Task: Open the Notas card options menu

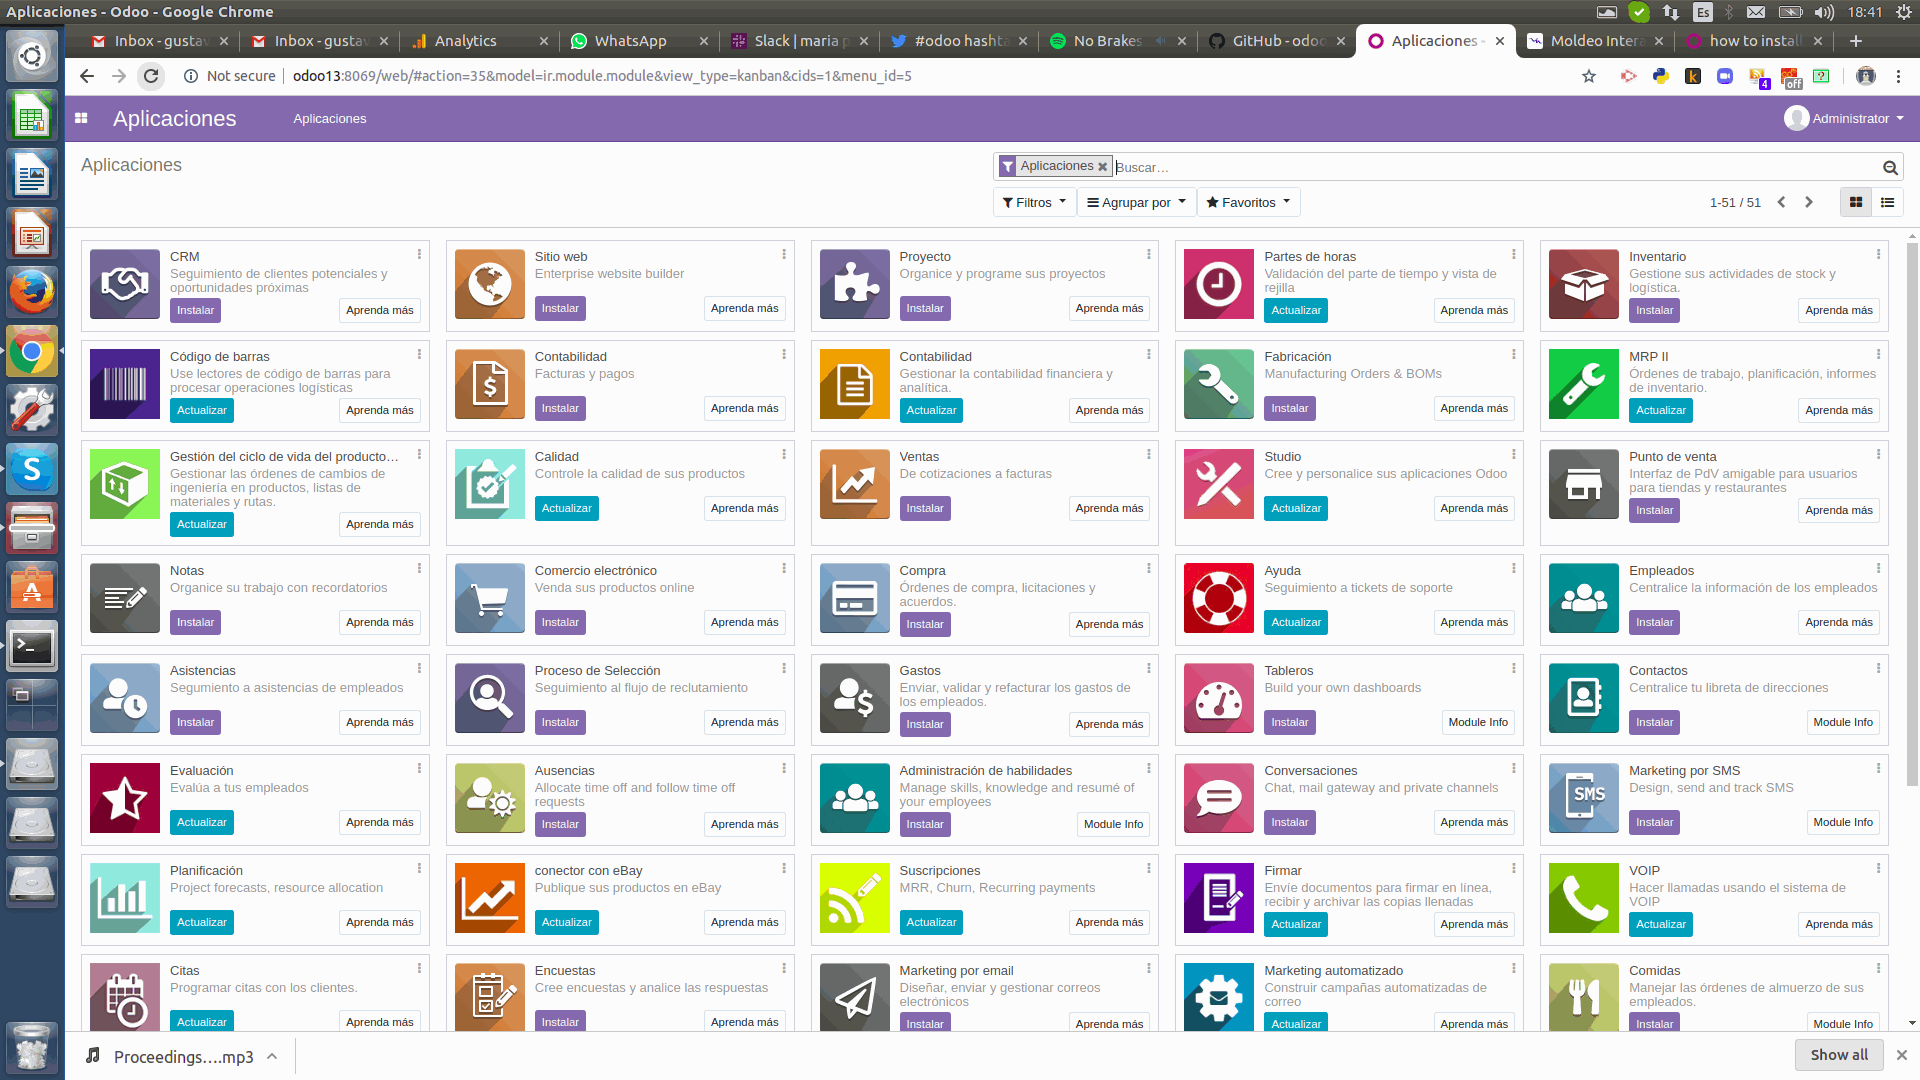Action: coord(419,569)
